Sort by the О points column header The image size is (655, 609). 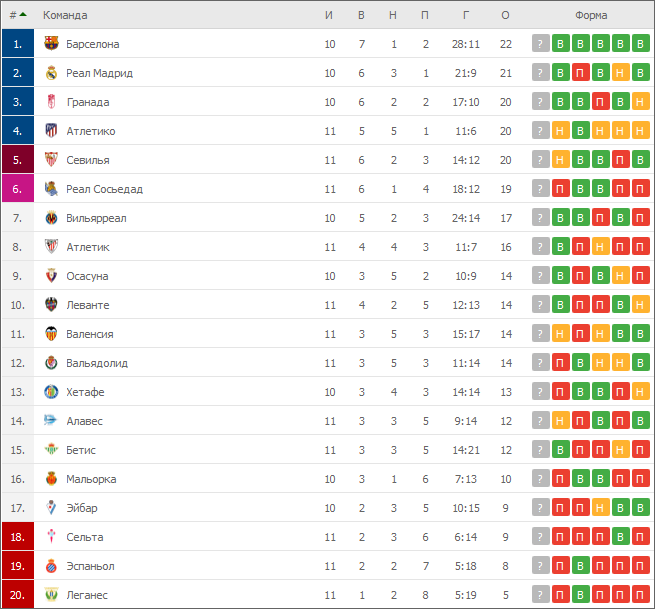coord(505,15)
